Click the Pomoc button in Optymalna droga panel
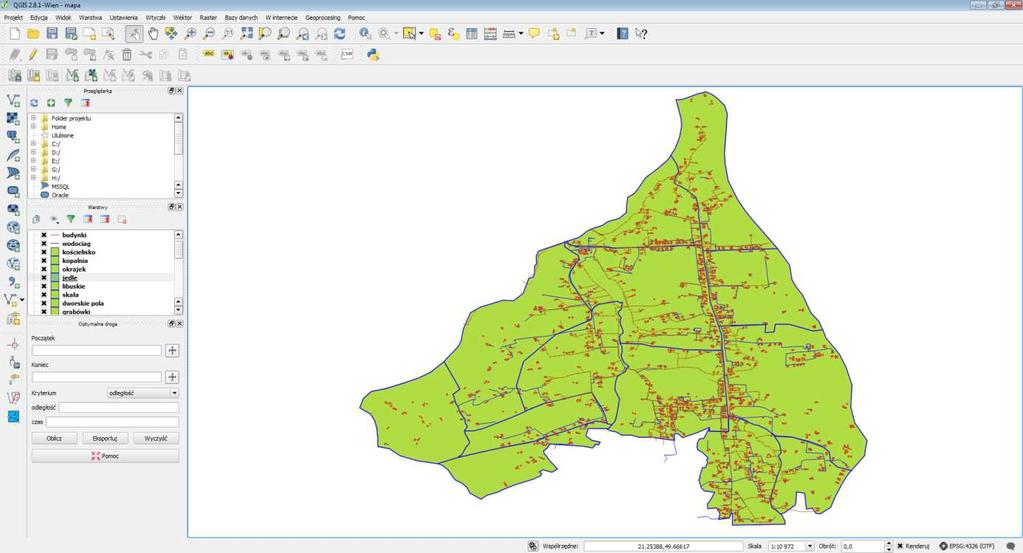 tap(105, 456)
